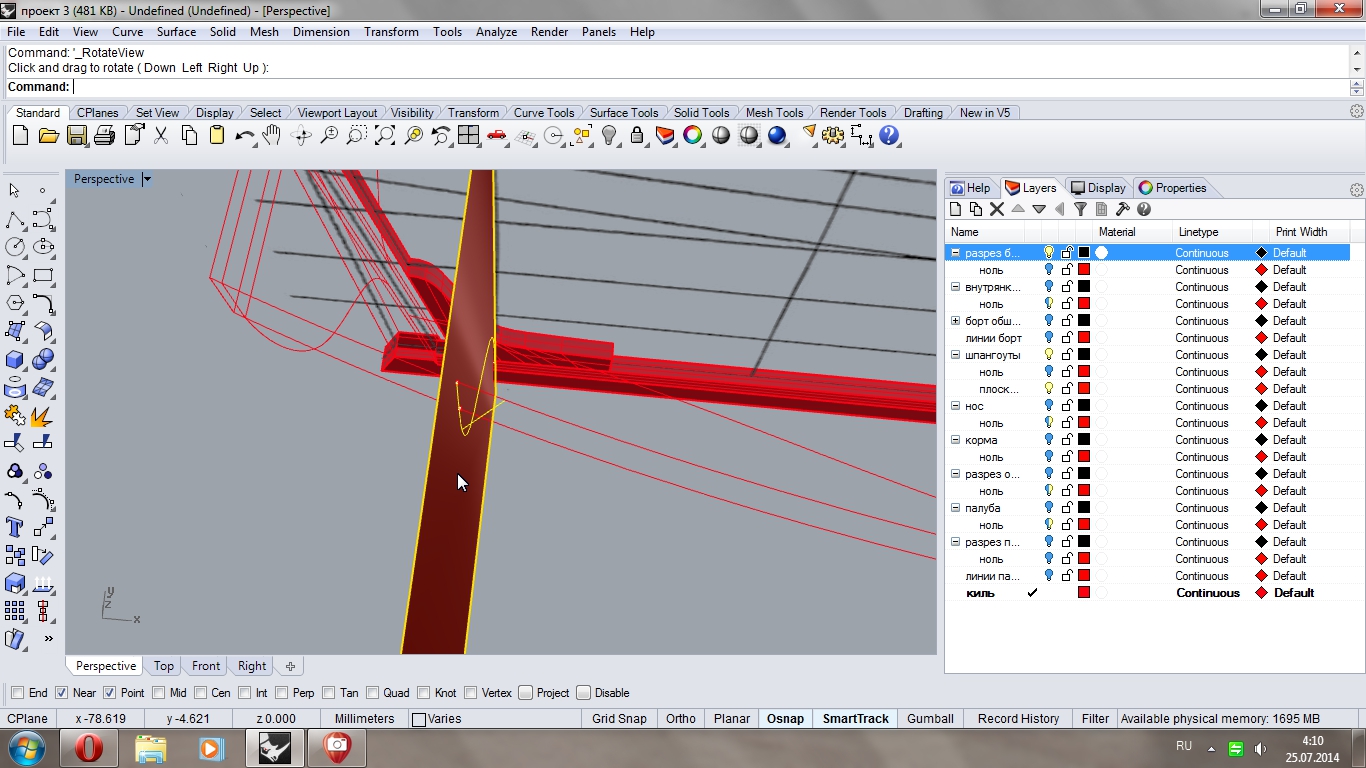The height and width of the screenshot is (768, 1366).
Task: Toggle the Mid osnap checkbox
Action: [159, 693]
